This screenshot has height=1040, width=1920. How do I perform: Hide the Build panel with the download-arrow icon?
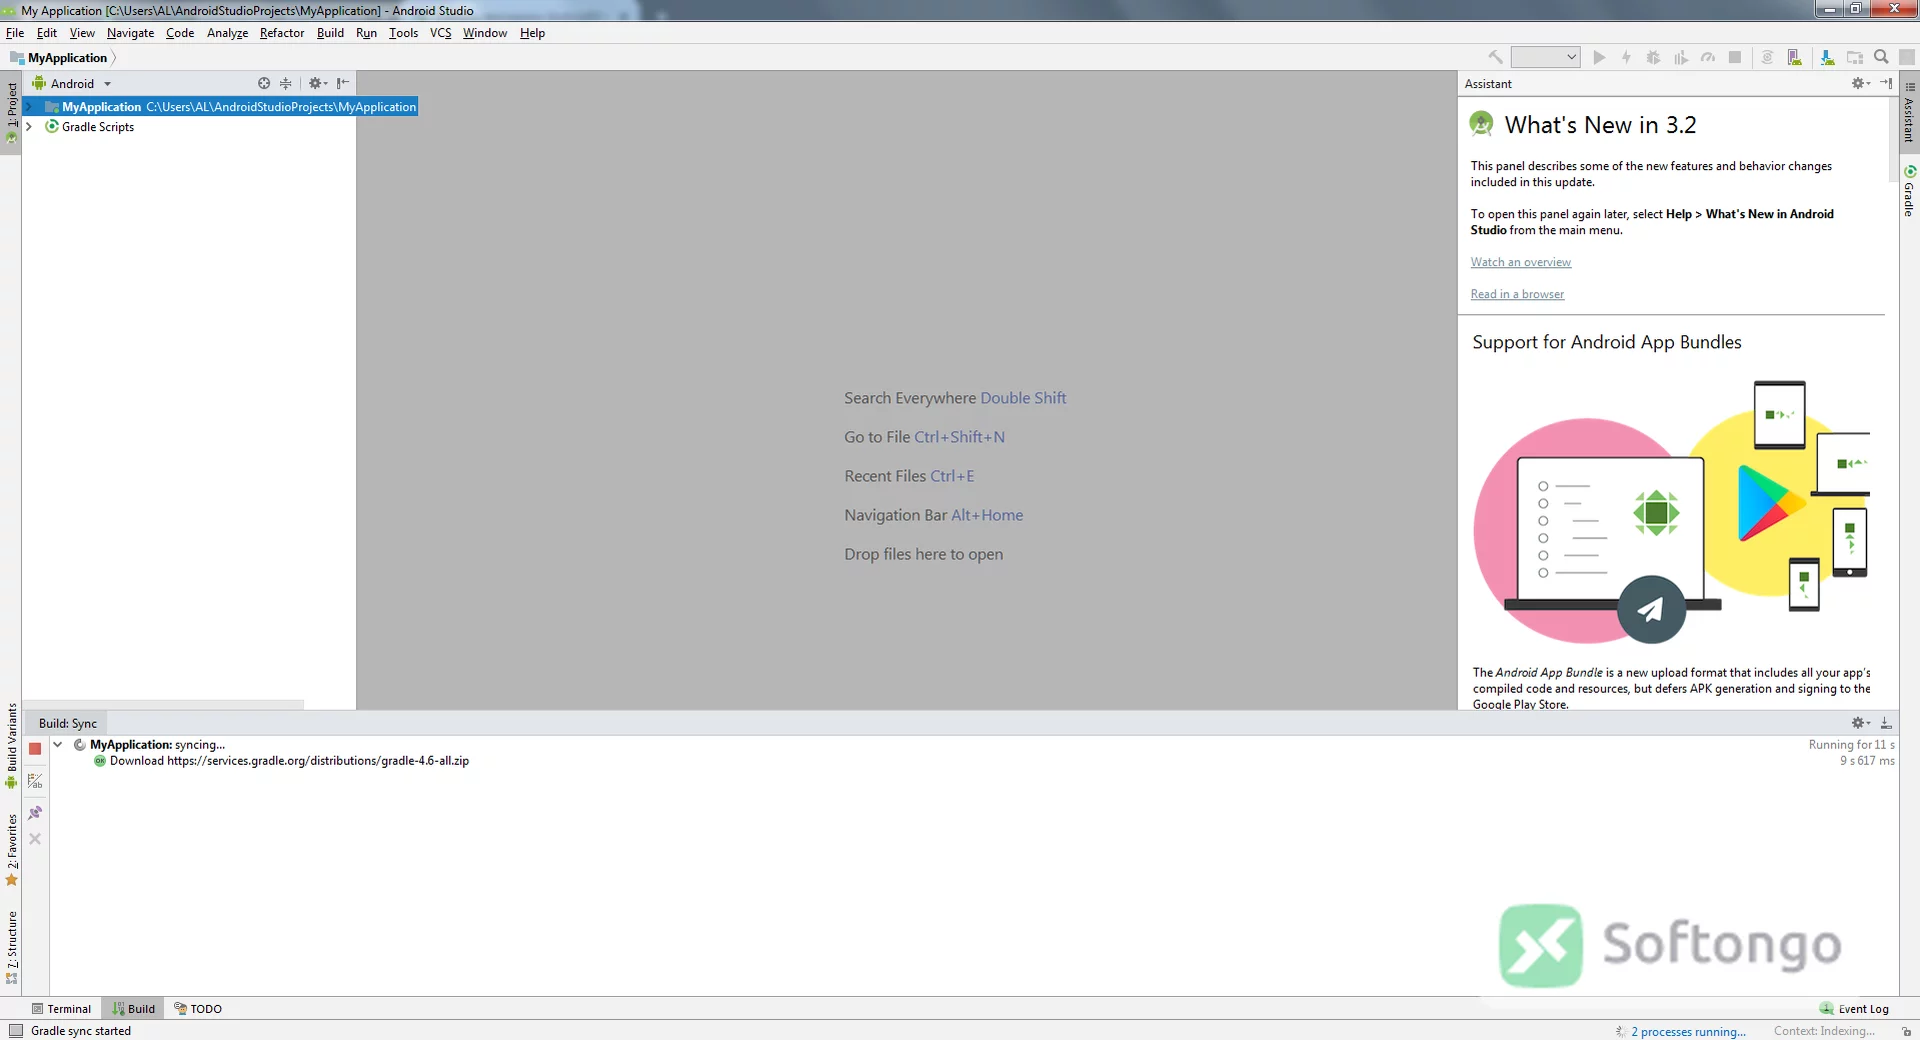(1886, 722)
